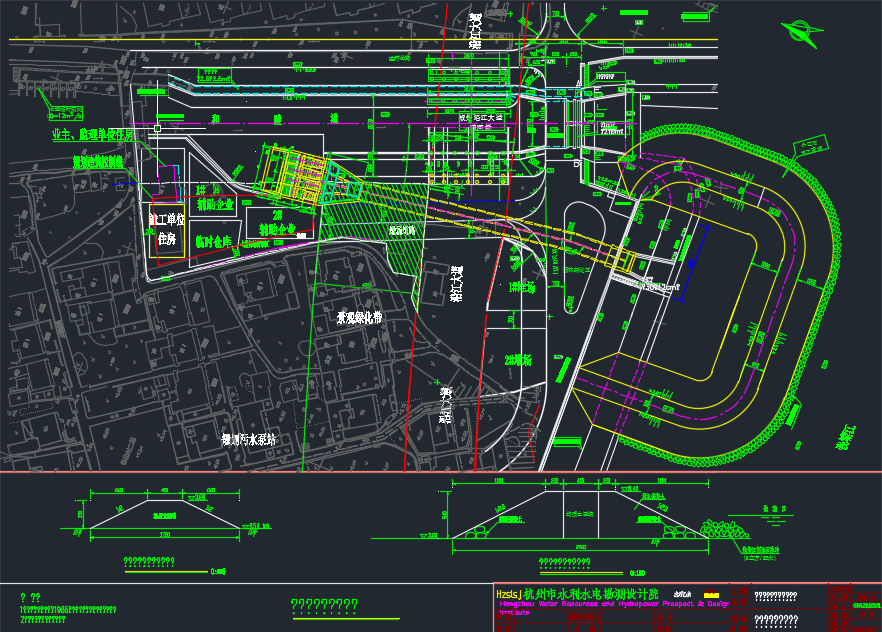Select the 施工单位住房 building label
882x632 pixels.
[165, 229]
